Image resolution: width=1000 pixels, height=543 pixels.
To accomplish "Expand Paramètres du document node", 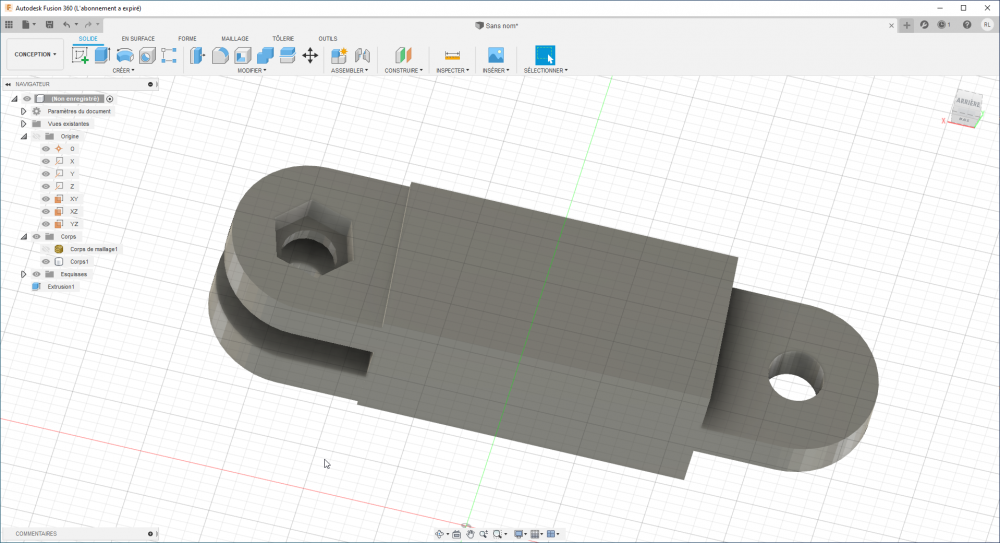I will (24, 111).
